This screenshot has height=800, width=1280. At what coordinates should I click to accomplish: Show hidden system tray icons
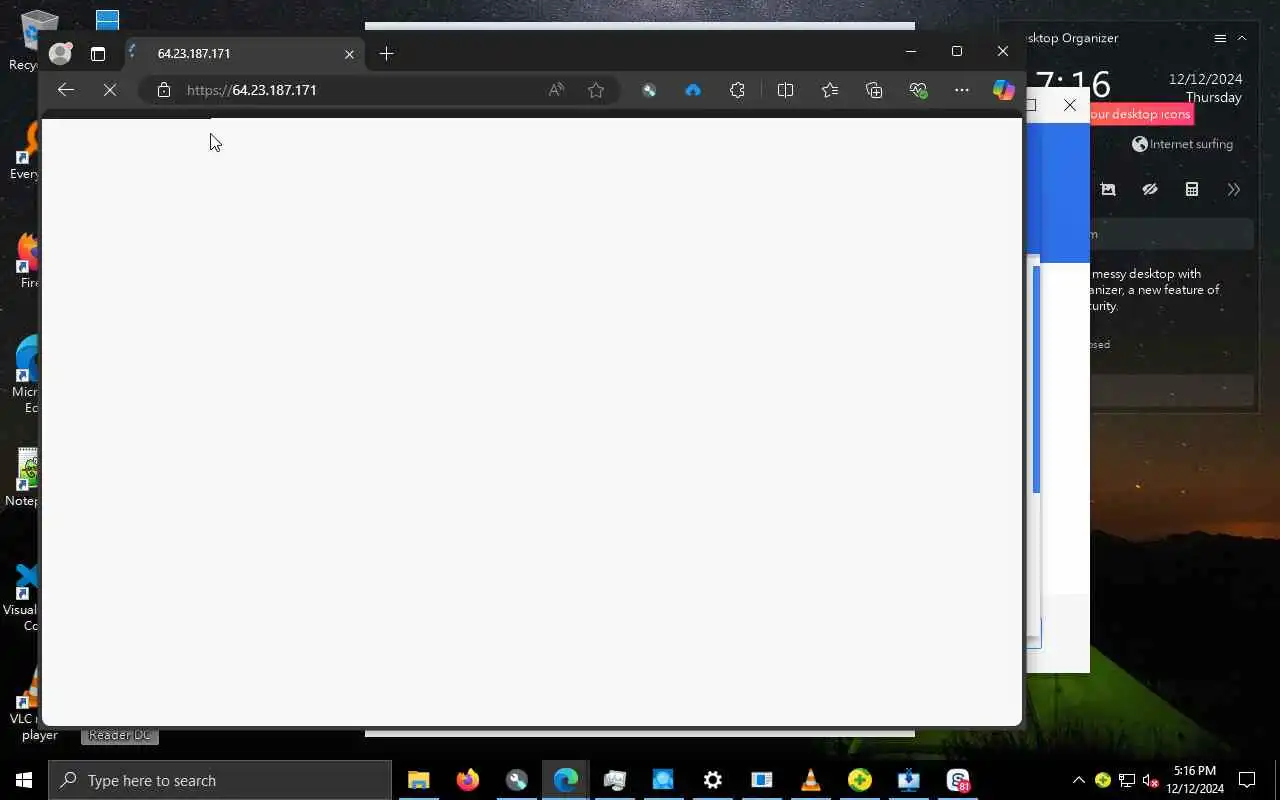pos(1078,780)
